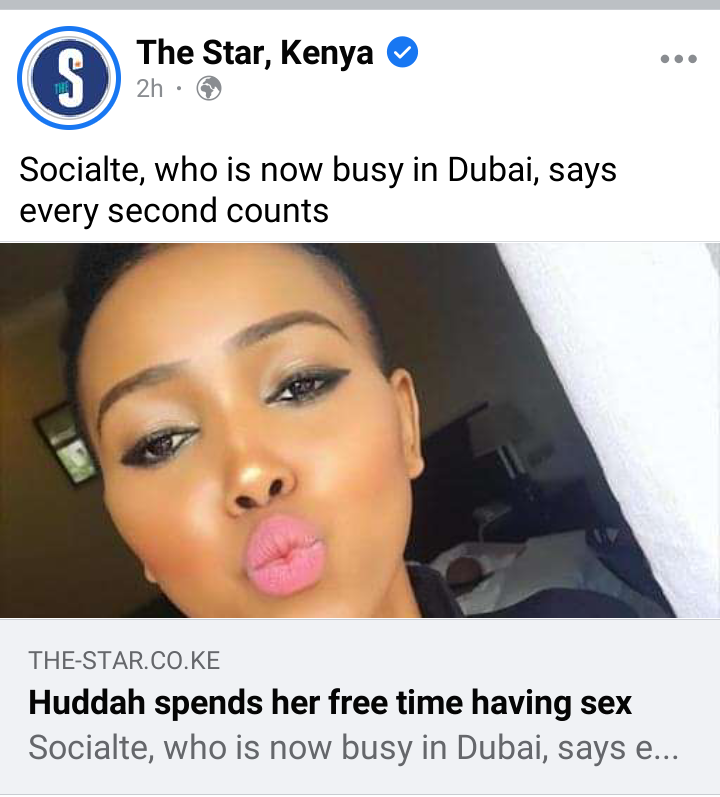
Task: Open the headline starting with Huddah spends
Action: (x=330, y=702)
